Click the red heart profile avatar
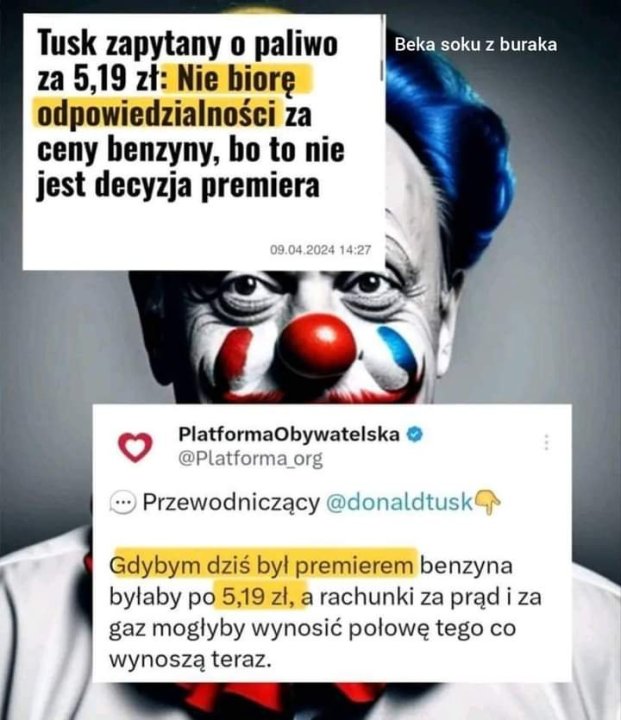 coord(135,447)
